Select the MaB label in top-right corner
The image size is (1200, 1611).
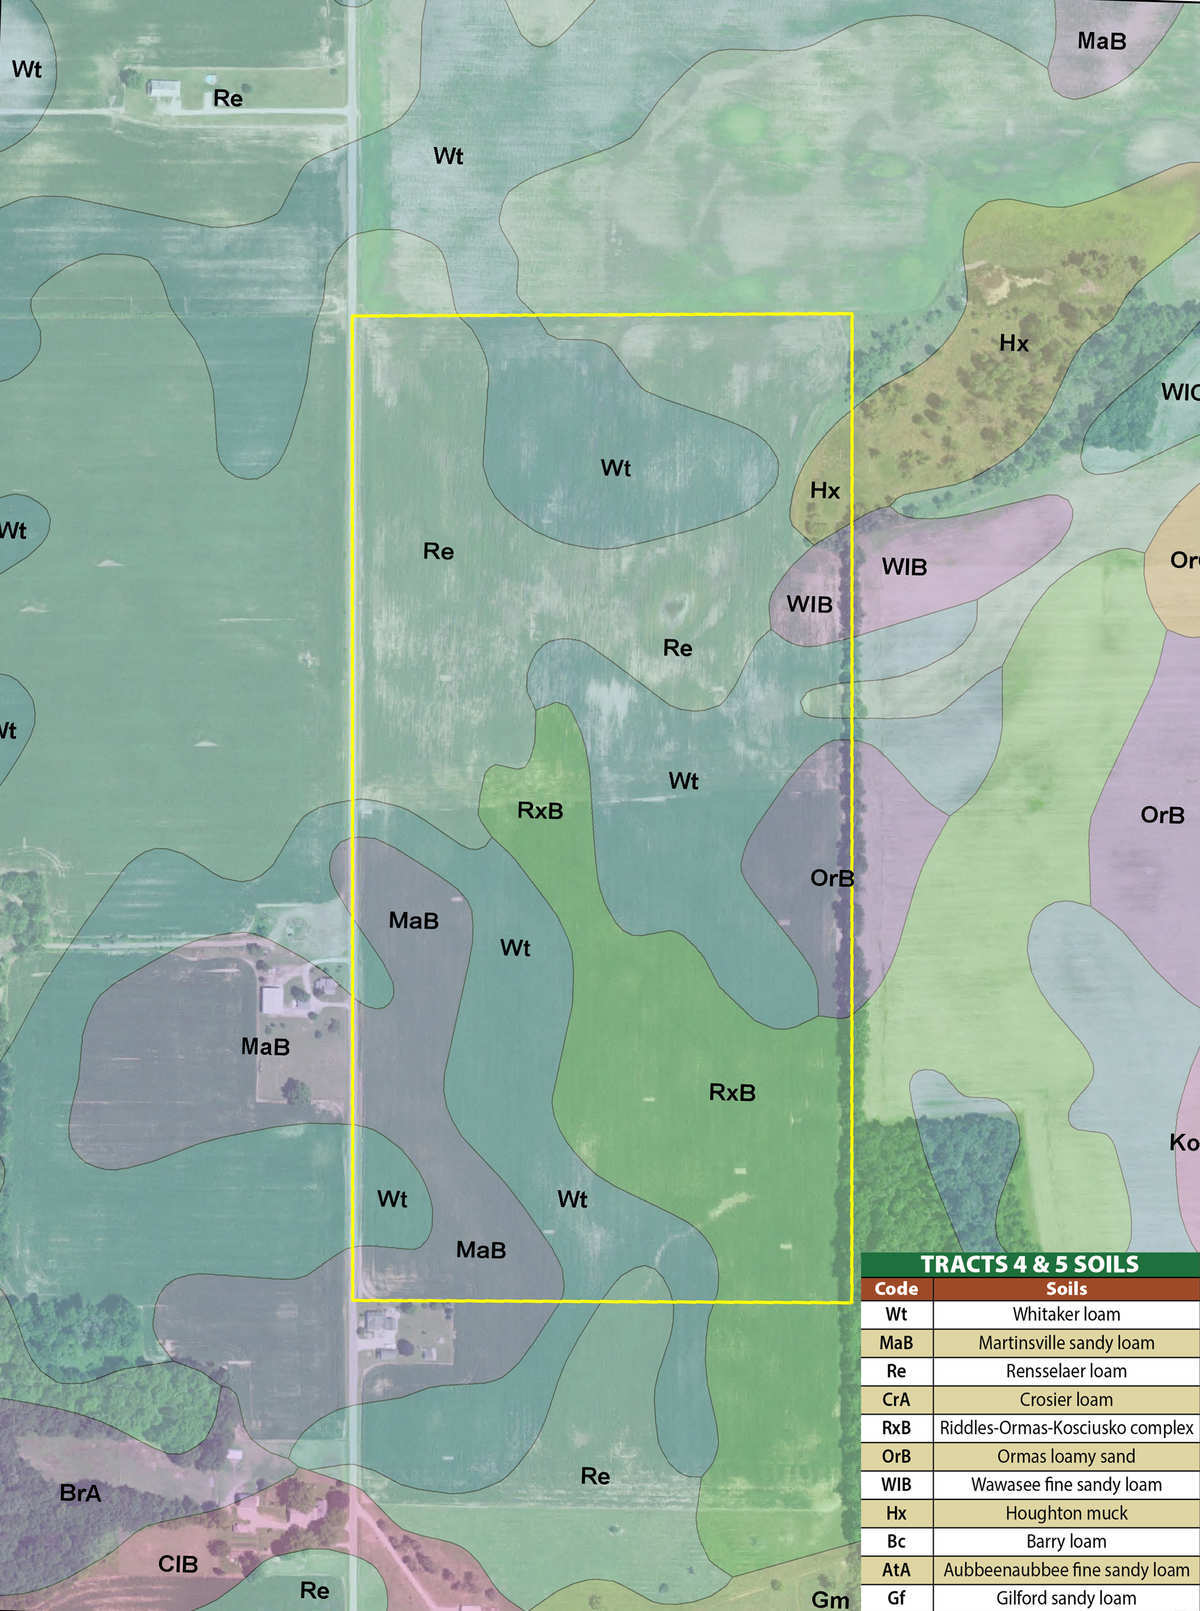1101,41
